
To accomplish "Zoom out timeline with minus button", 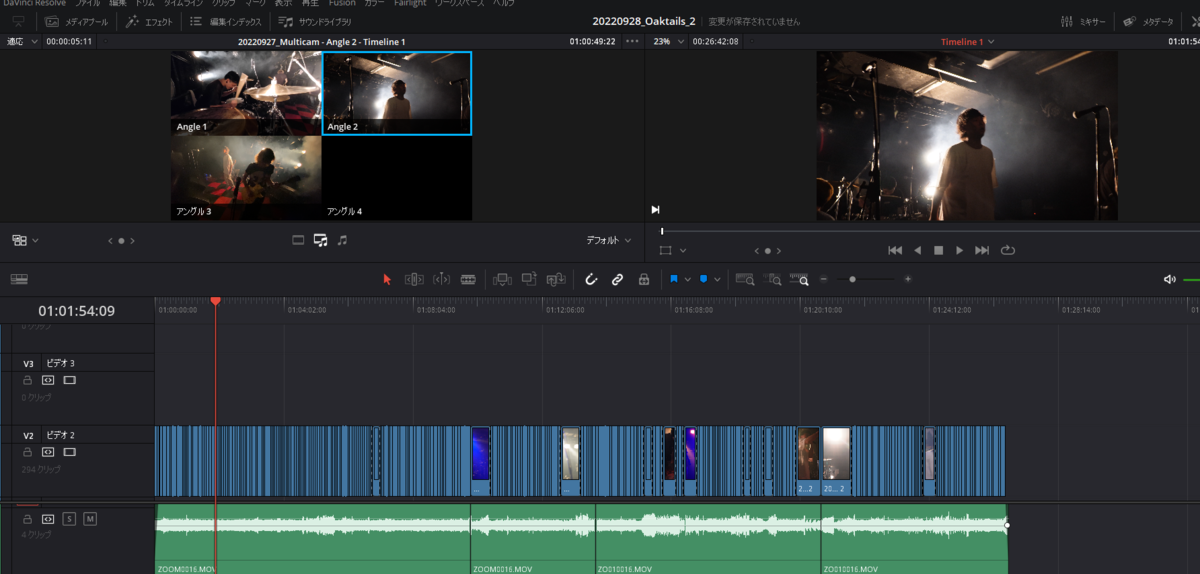I will click(x=824, y=280).
